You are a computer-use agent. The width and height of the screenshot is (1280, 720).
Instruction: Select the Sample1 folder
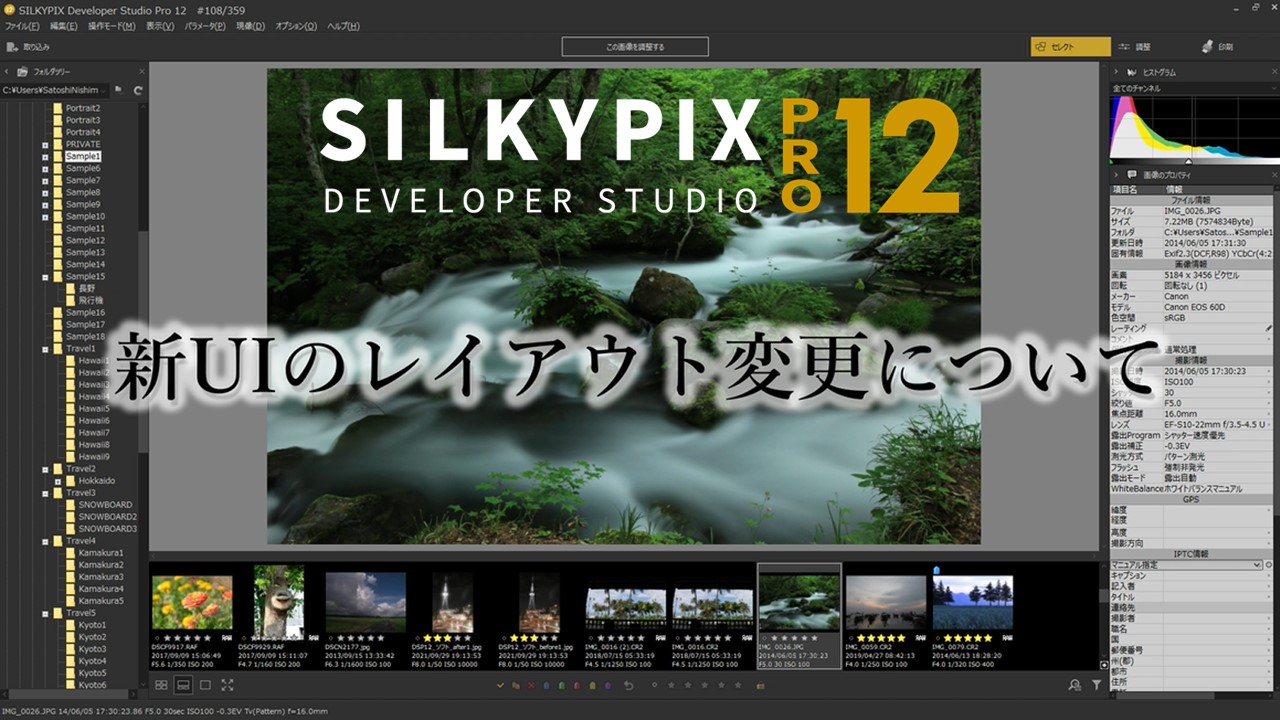83,156
